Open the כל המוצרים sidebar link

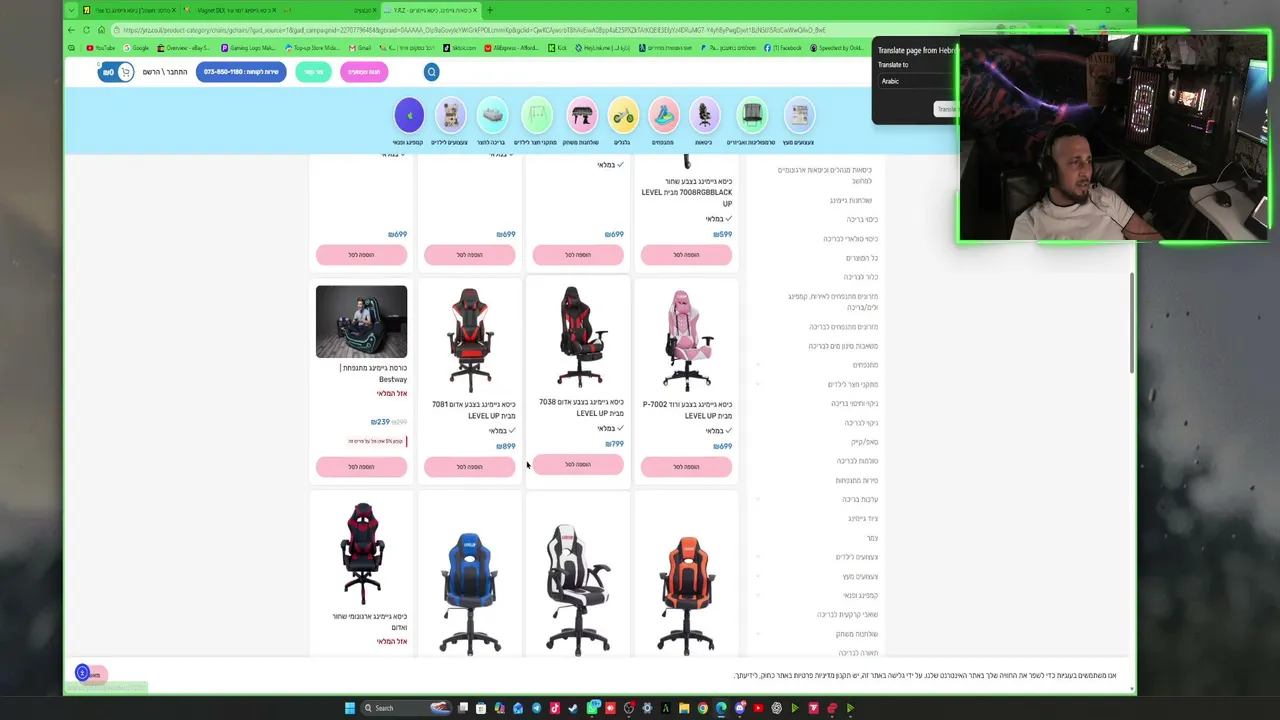(x=862, y=258)
